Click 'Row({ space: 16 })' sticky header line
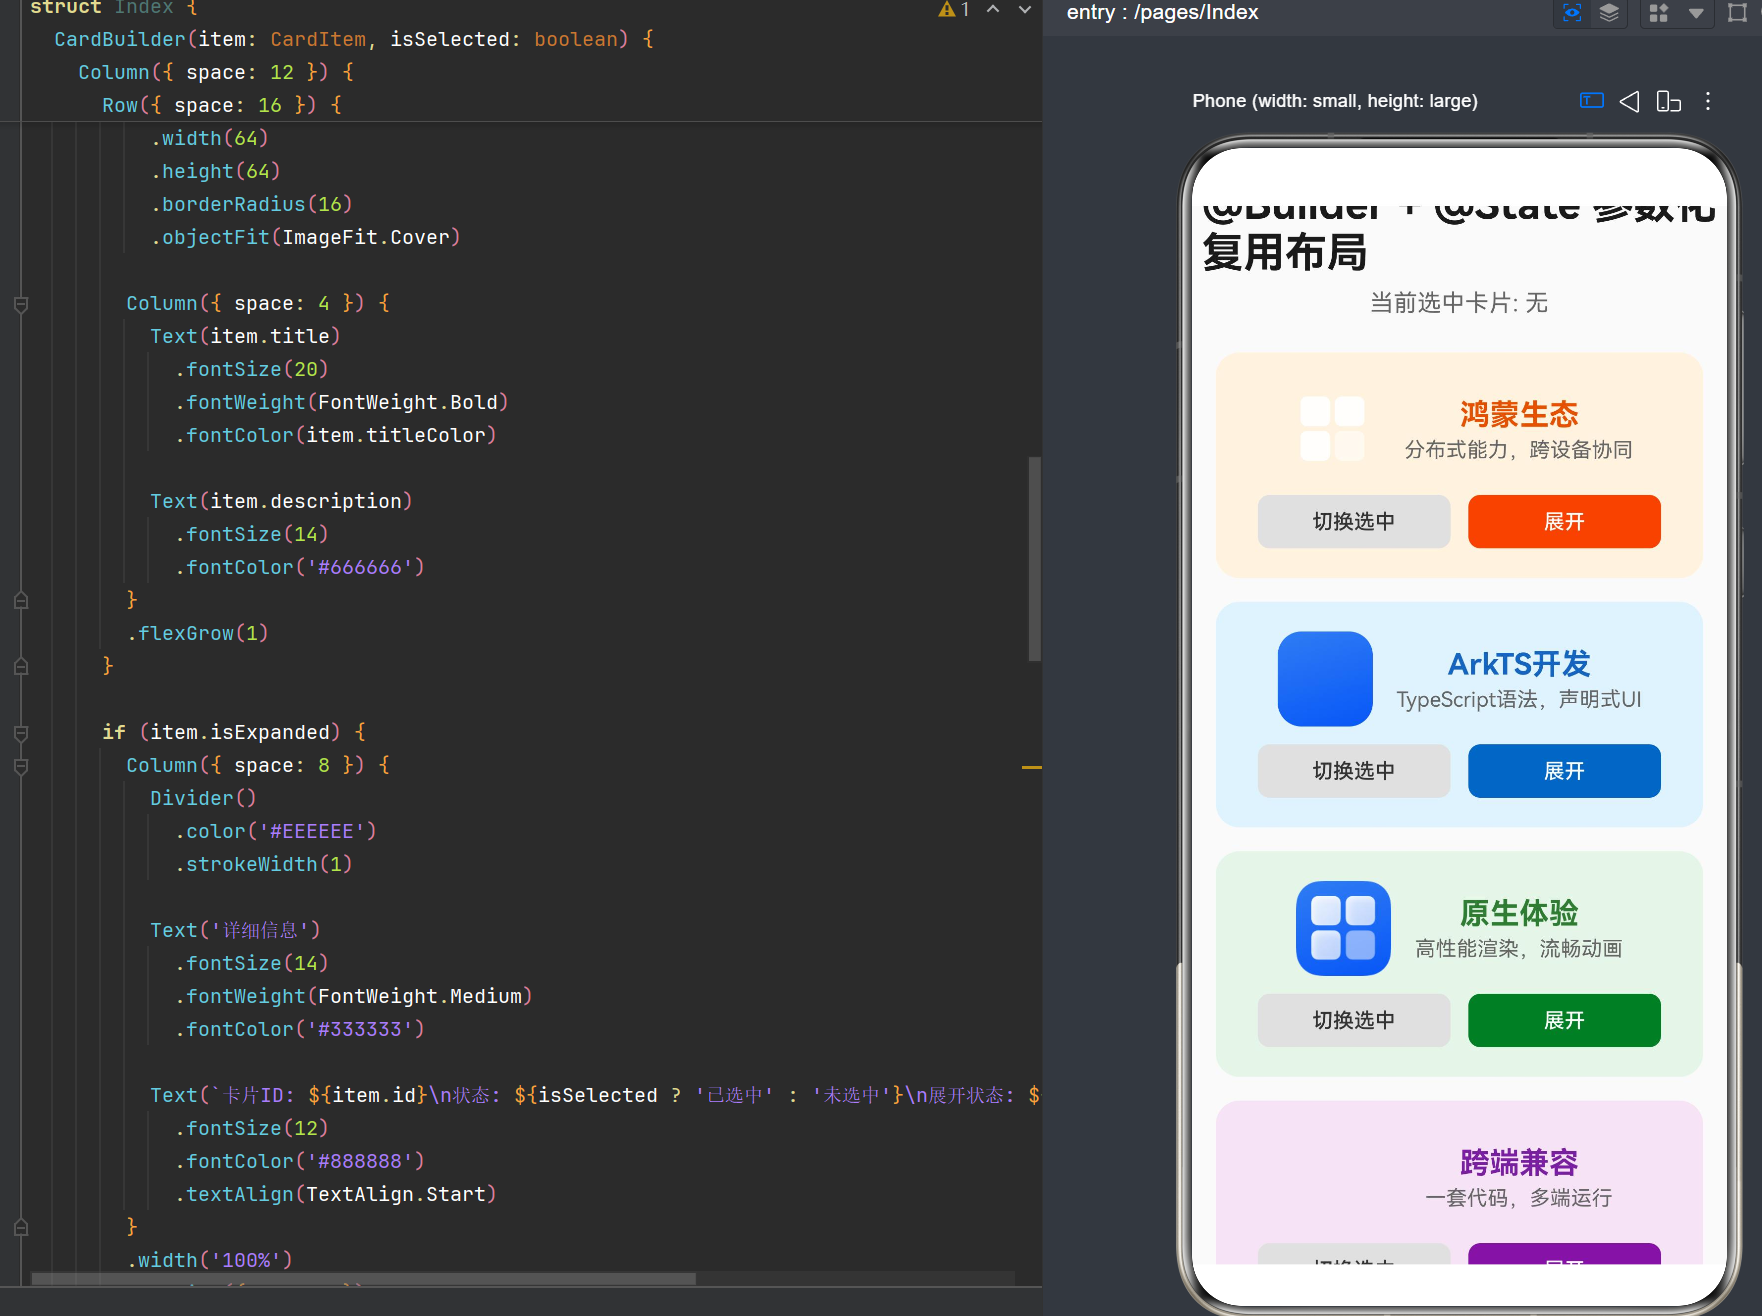The image size is (1762, 1316). pos(221,105)
